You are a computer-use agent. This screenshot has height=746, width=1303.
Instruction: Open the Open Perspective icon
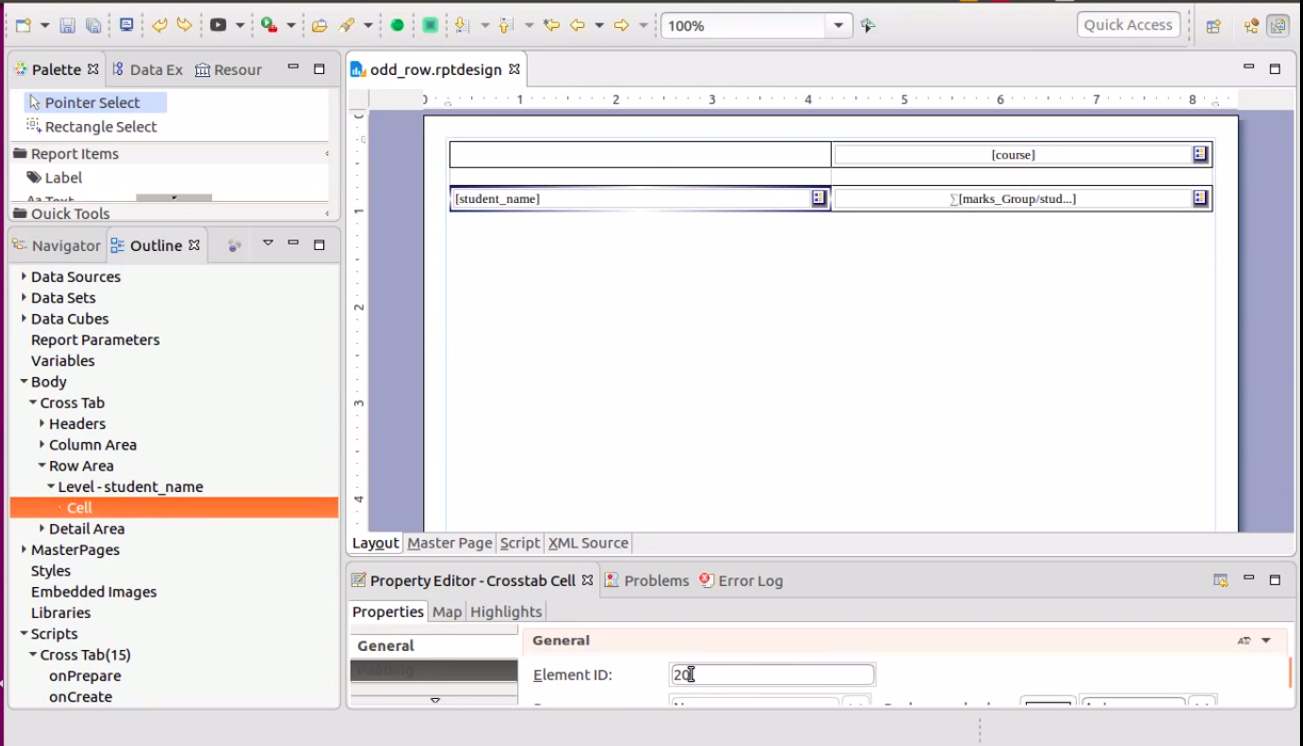(x=1213, y=27)
